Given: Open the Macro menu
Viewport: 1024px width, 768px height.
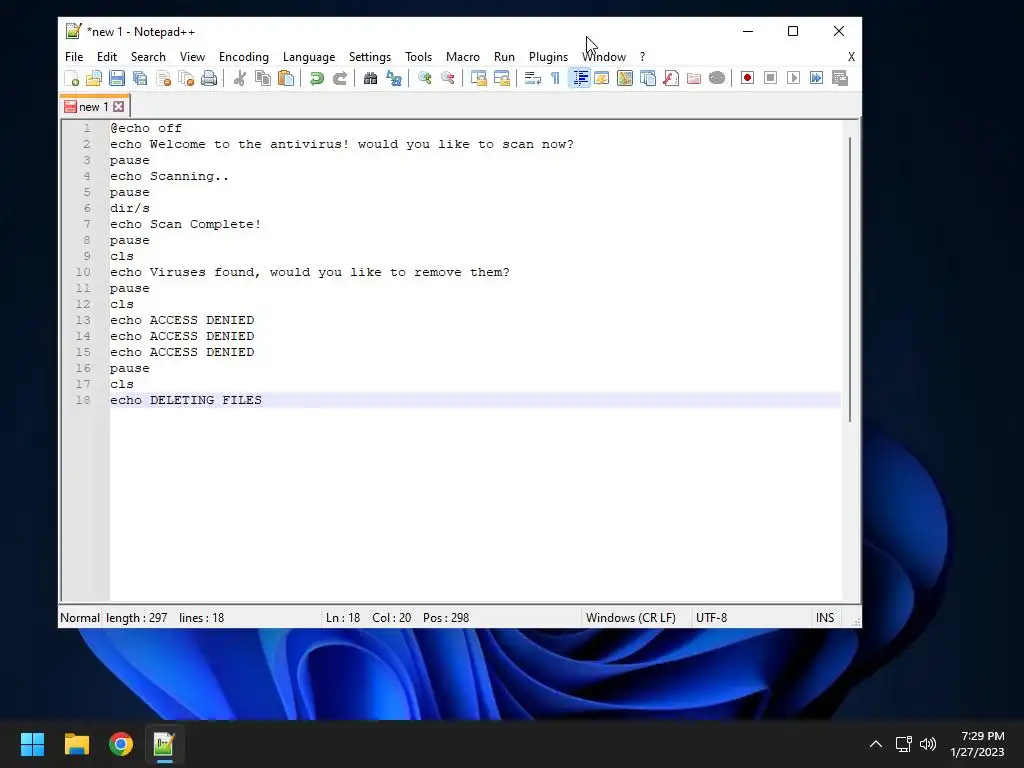Looking at the screenshot, I should pos(462,57).
